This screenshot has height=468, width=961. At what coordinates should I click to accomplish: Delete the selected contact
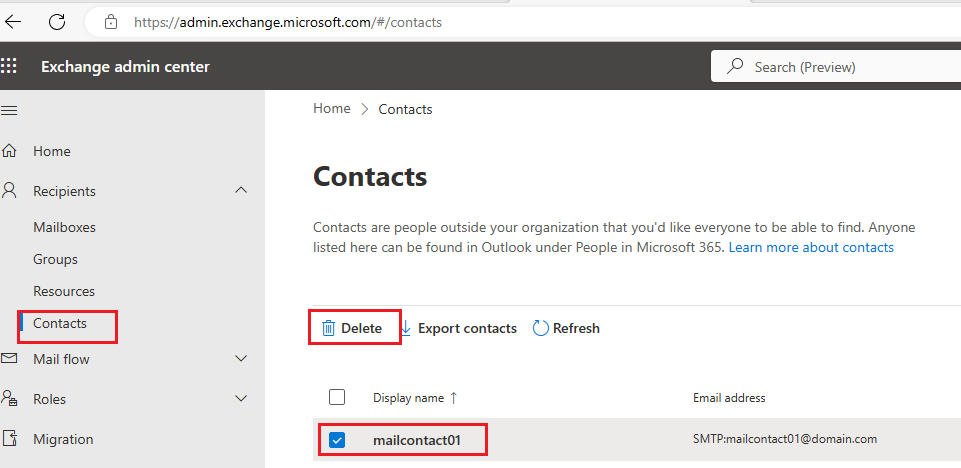click(352, 328)
